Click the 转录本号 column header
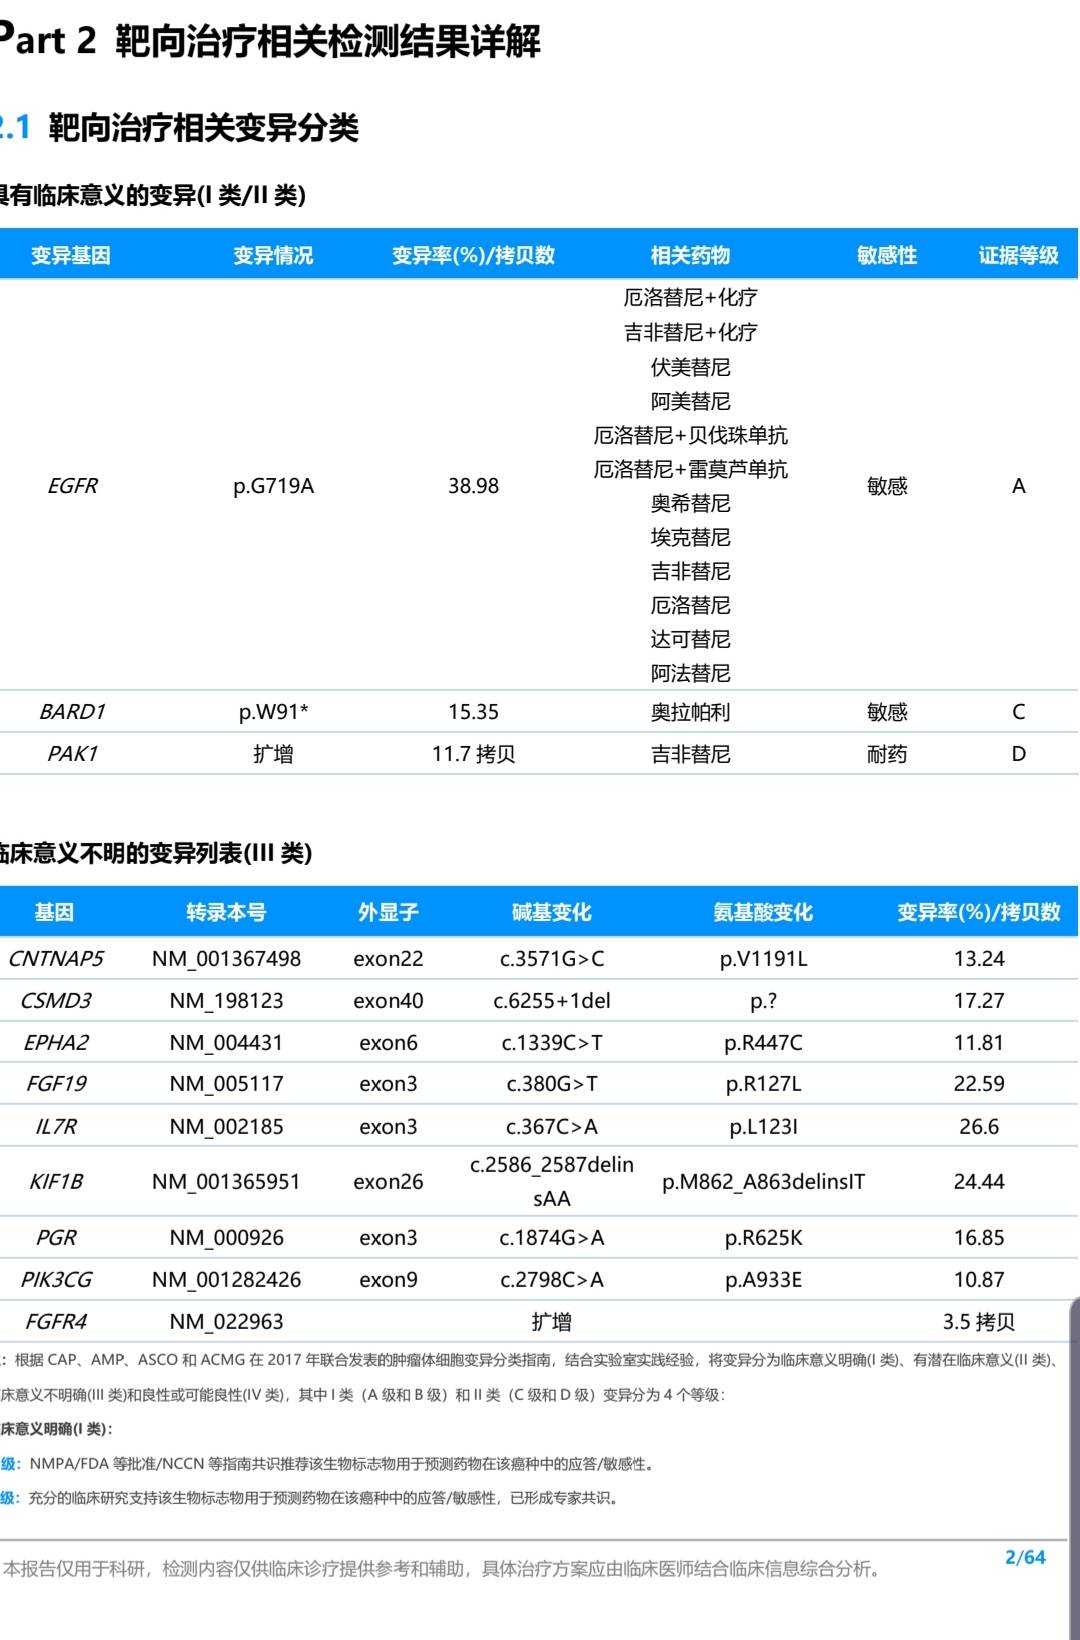Screen dimensions: 1080x1640 (x=226, y=912)
